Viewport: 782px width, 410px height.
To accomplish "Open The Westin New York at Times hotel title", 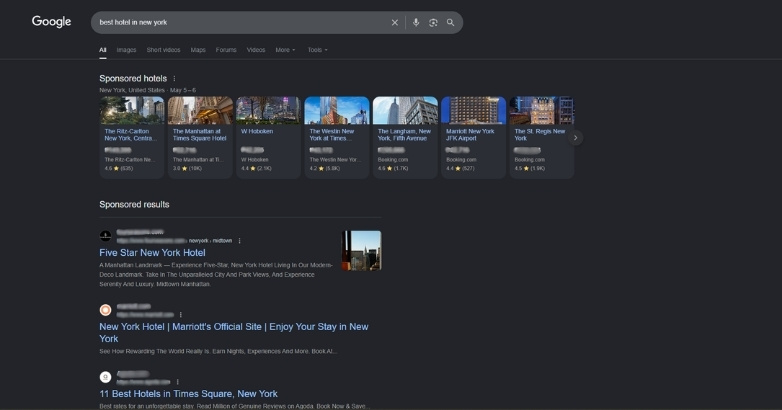I will tap(332, 135).
